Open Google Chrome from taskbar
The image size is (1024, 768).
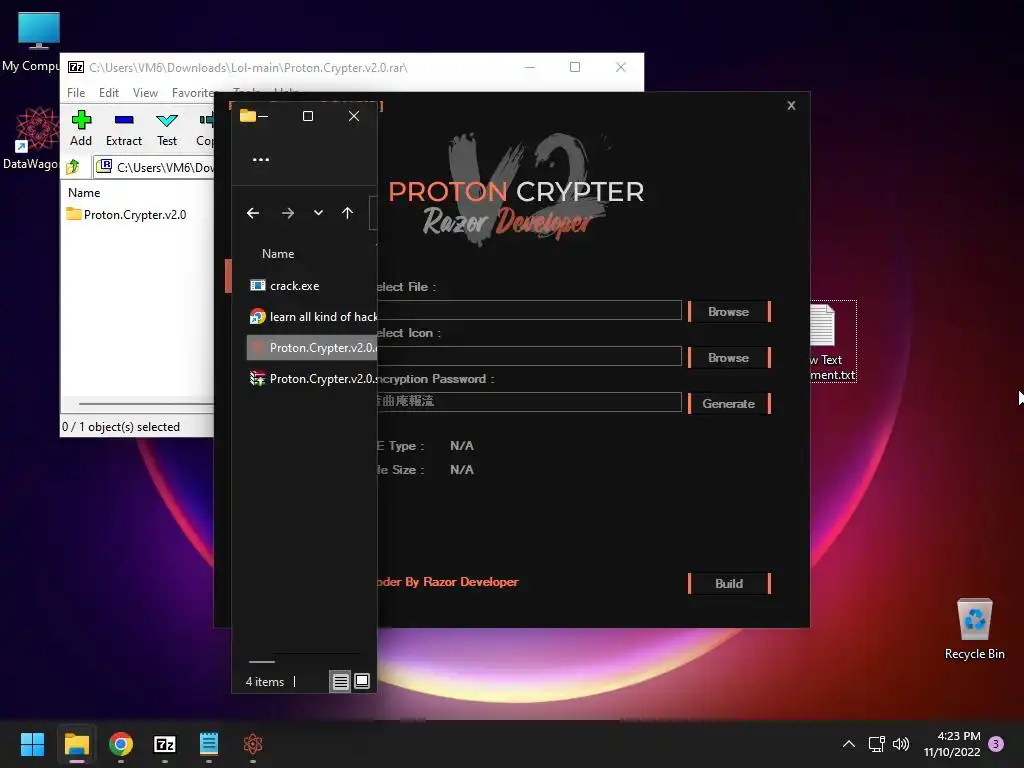tap(121, 744)
